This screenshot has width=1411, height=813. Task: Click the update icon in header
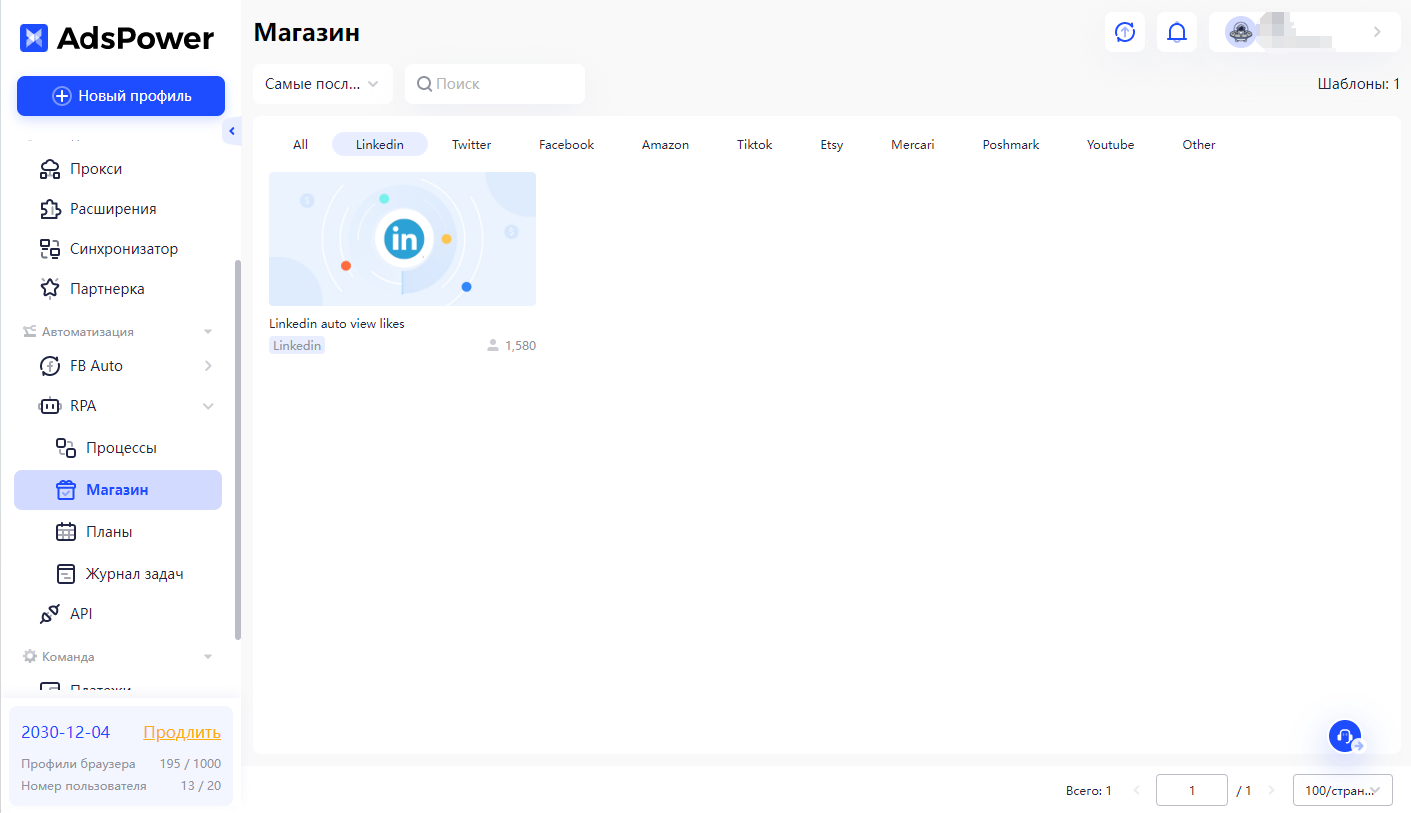coord(1125,32)
